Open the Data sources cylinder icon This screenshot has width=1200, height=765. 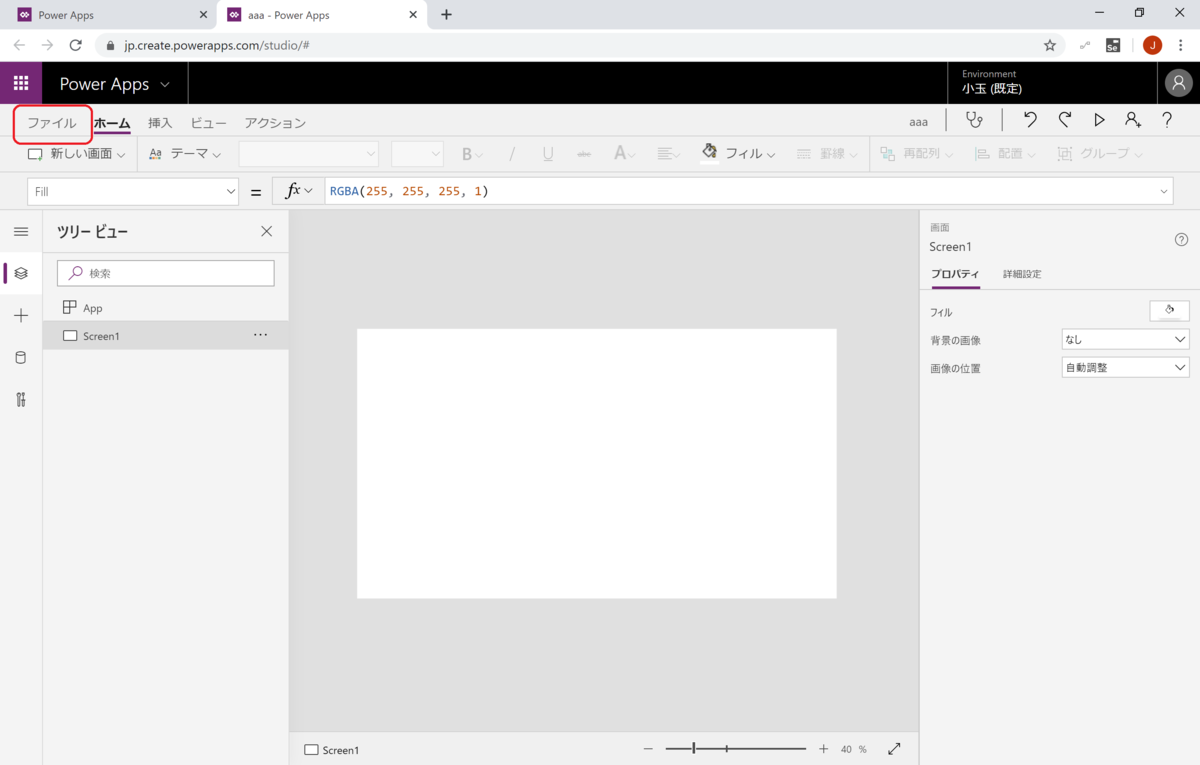point(21,358)
